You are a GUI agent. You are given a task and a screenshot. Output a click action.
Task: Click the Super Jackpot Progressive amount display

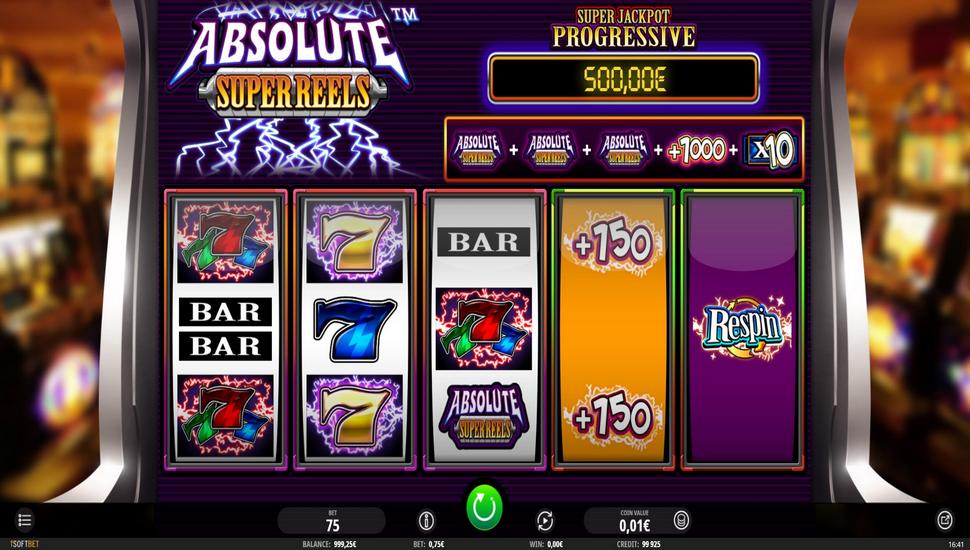[624, 79]
